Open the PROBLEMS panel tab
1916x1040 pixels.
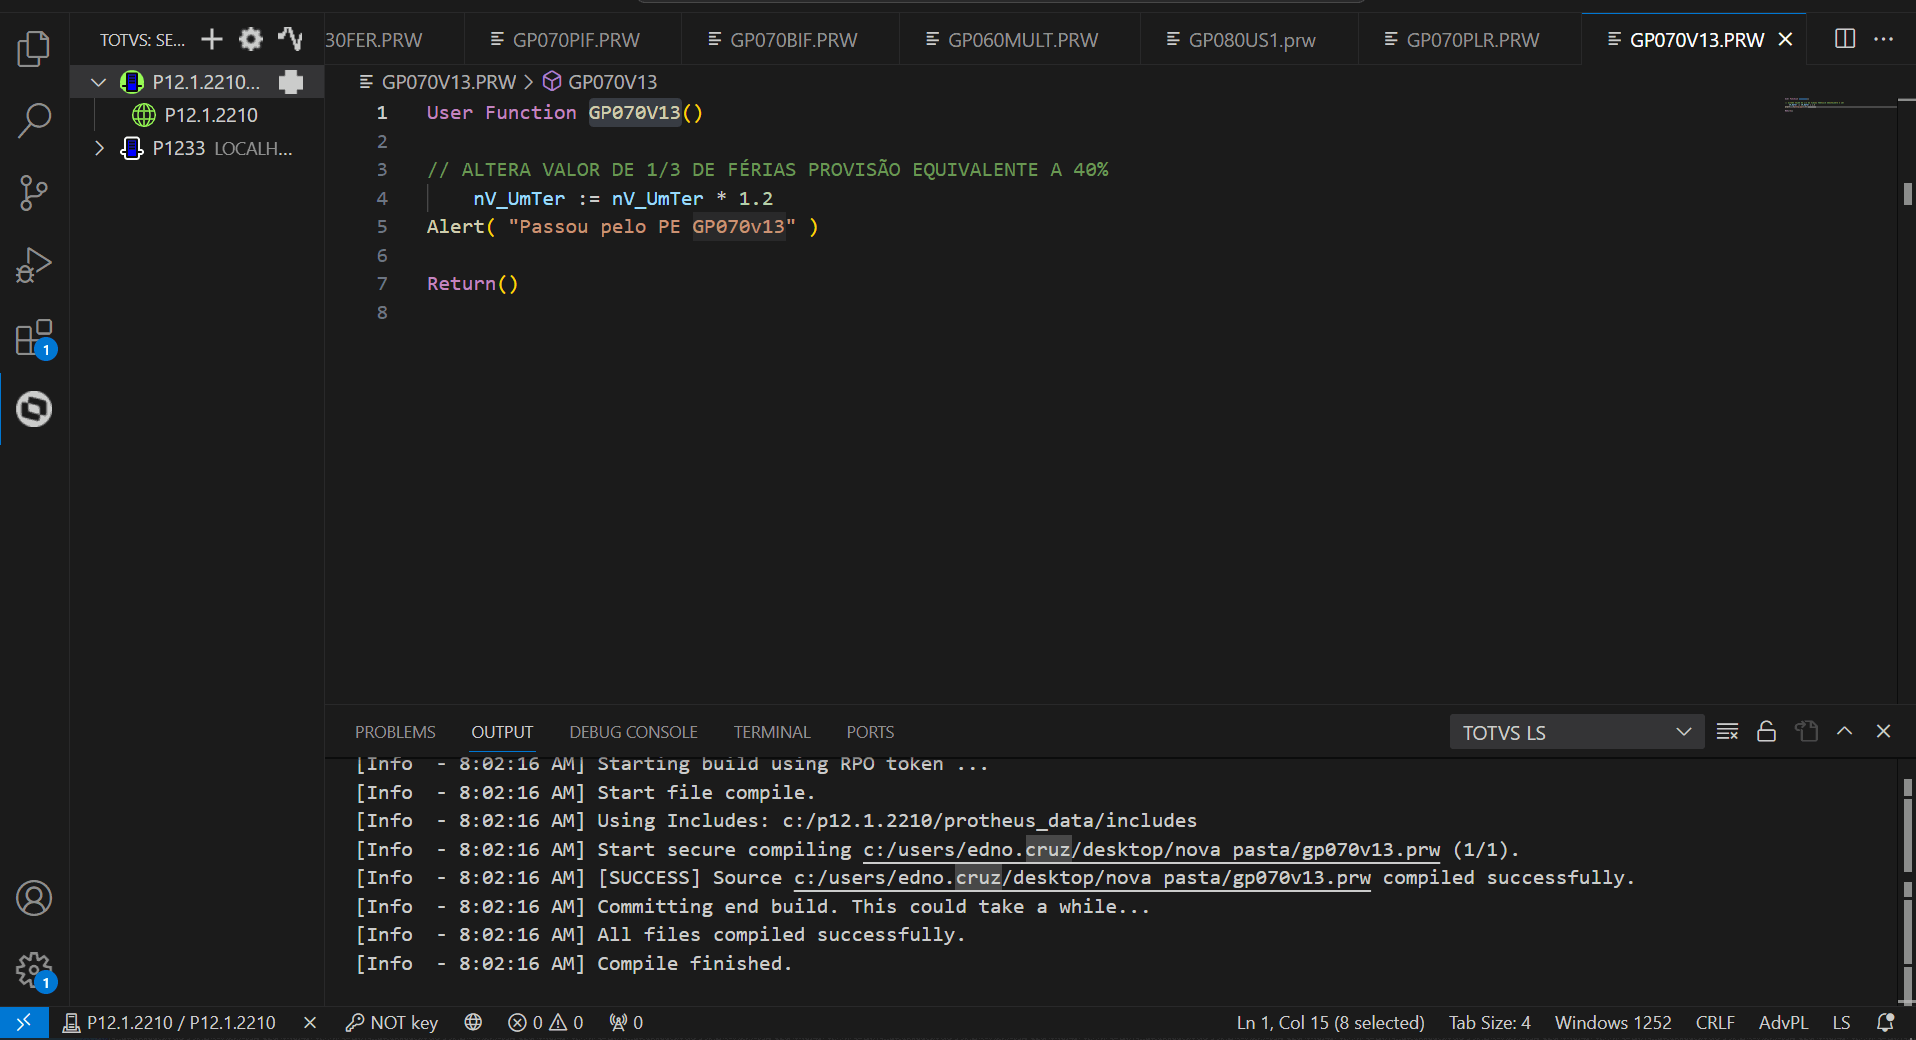click(x=395, y=732)
